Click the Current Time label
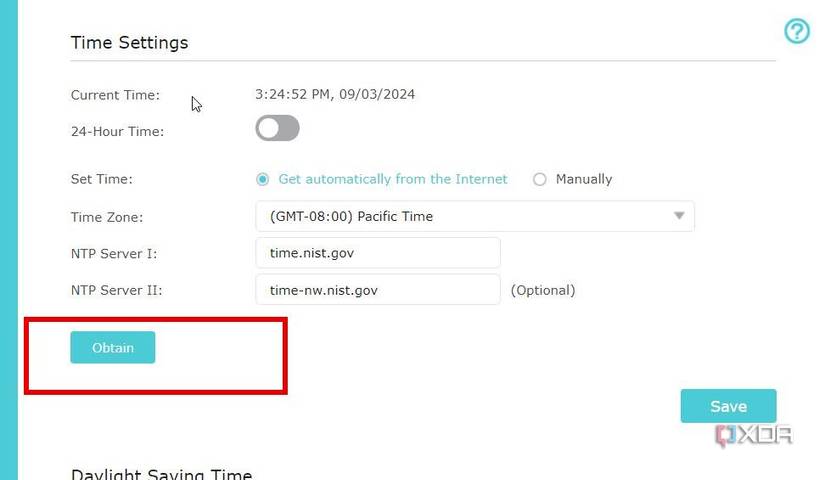Image resolution: width=825 pixels, height=480 pixels. point(115,95)
